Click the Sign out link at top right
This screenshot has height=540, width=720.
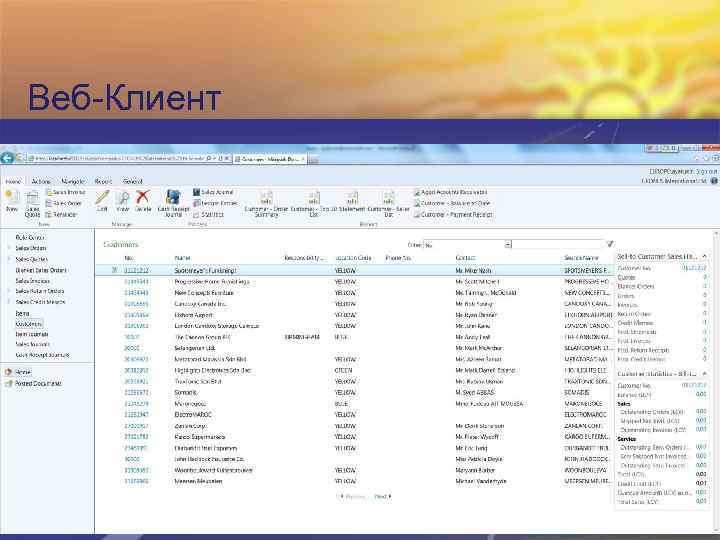pyautogui.click(x=706, y=171)
